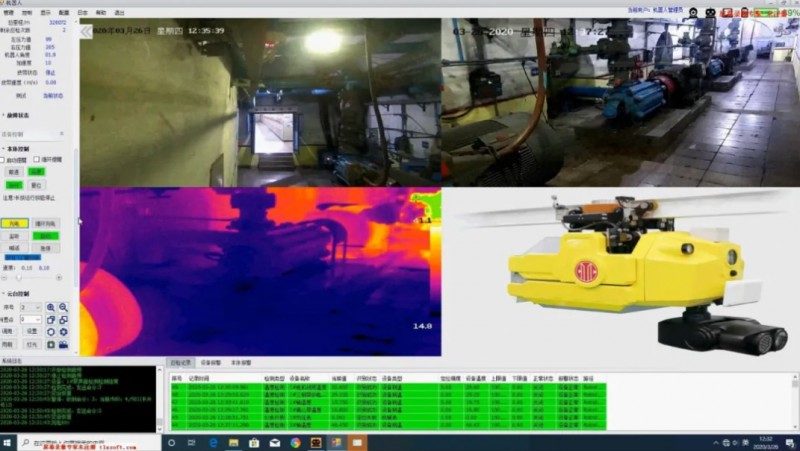Toggle the green button beside 前进
800x451 pixels.
pos(37,172)
